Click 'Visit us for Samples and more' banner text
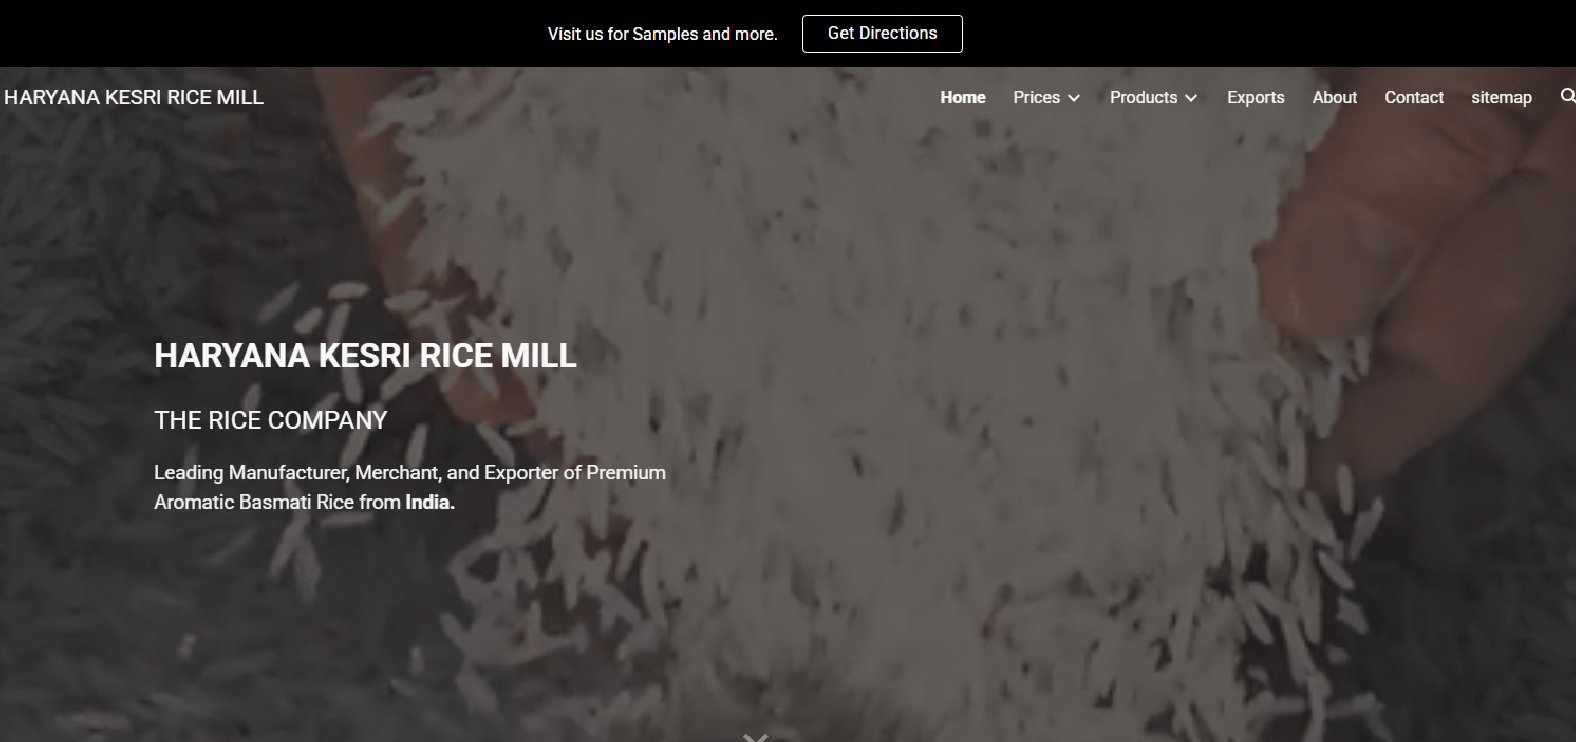 [x=662, y=34]
